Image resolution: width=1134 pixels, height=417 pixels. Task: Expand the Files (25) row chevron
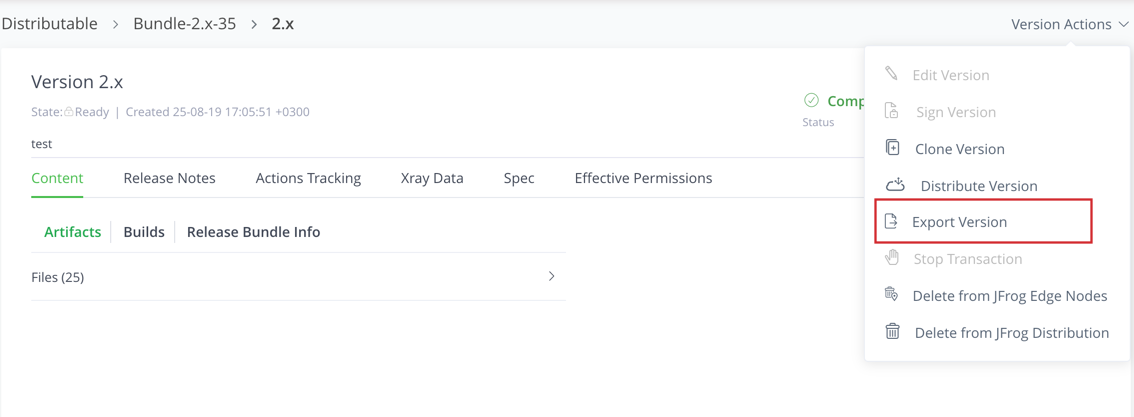(551, 276)
